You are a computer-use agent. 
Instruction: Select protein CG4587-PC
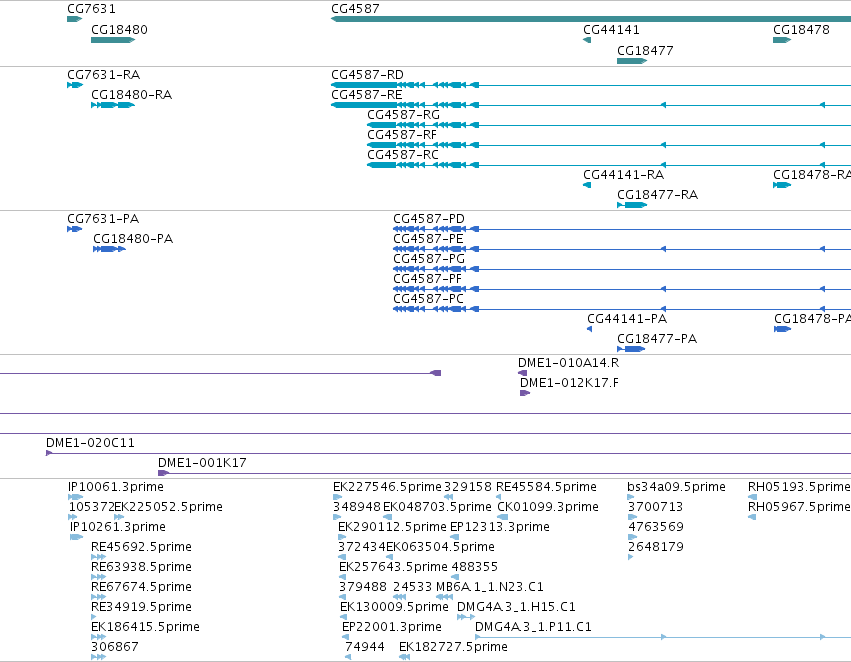click(428, 300)
